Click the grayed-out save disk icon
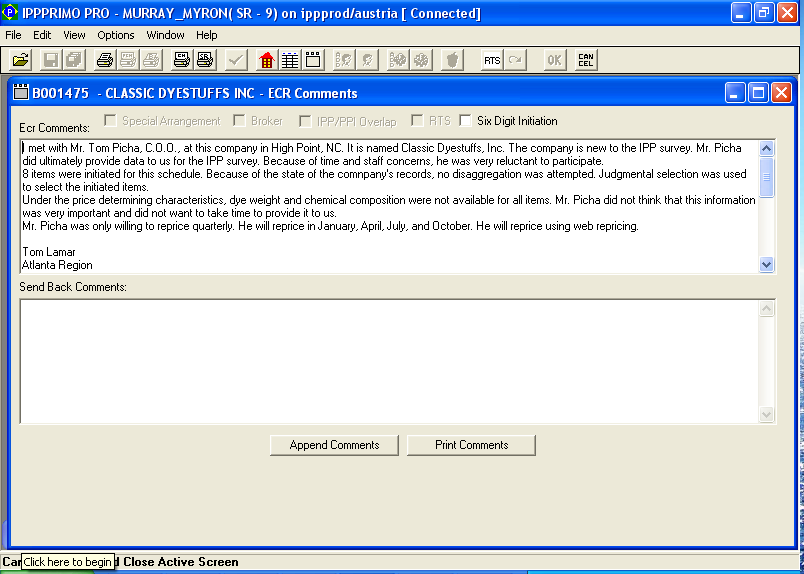804x574 pixels. click(50, 60)
